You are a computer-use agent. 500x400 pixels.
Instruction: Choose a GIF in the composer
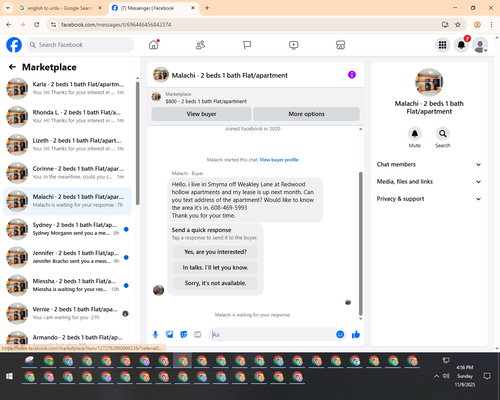198,334
